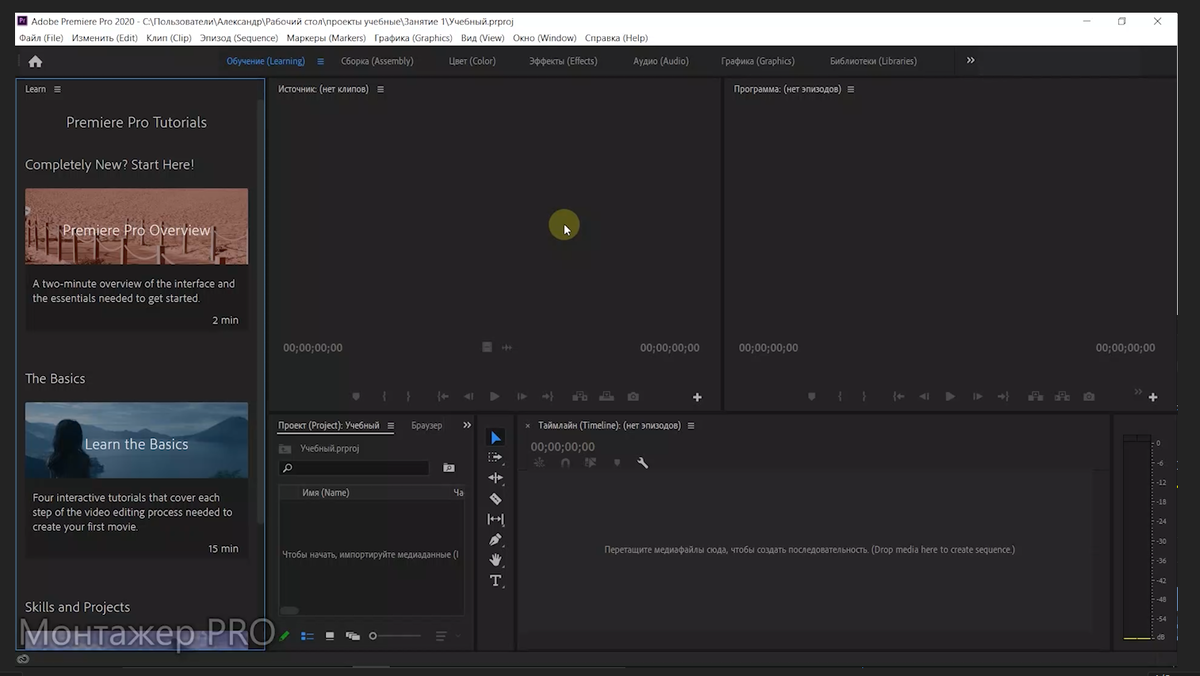This screenshot has height=676, width=1200.
Task: Switch Project panel to Freeform View
Action: click(352, 636)
